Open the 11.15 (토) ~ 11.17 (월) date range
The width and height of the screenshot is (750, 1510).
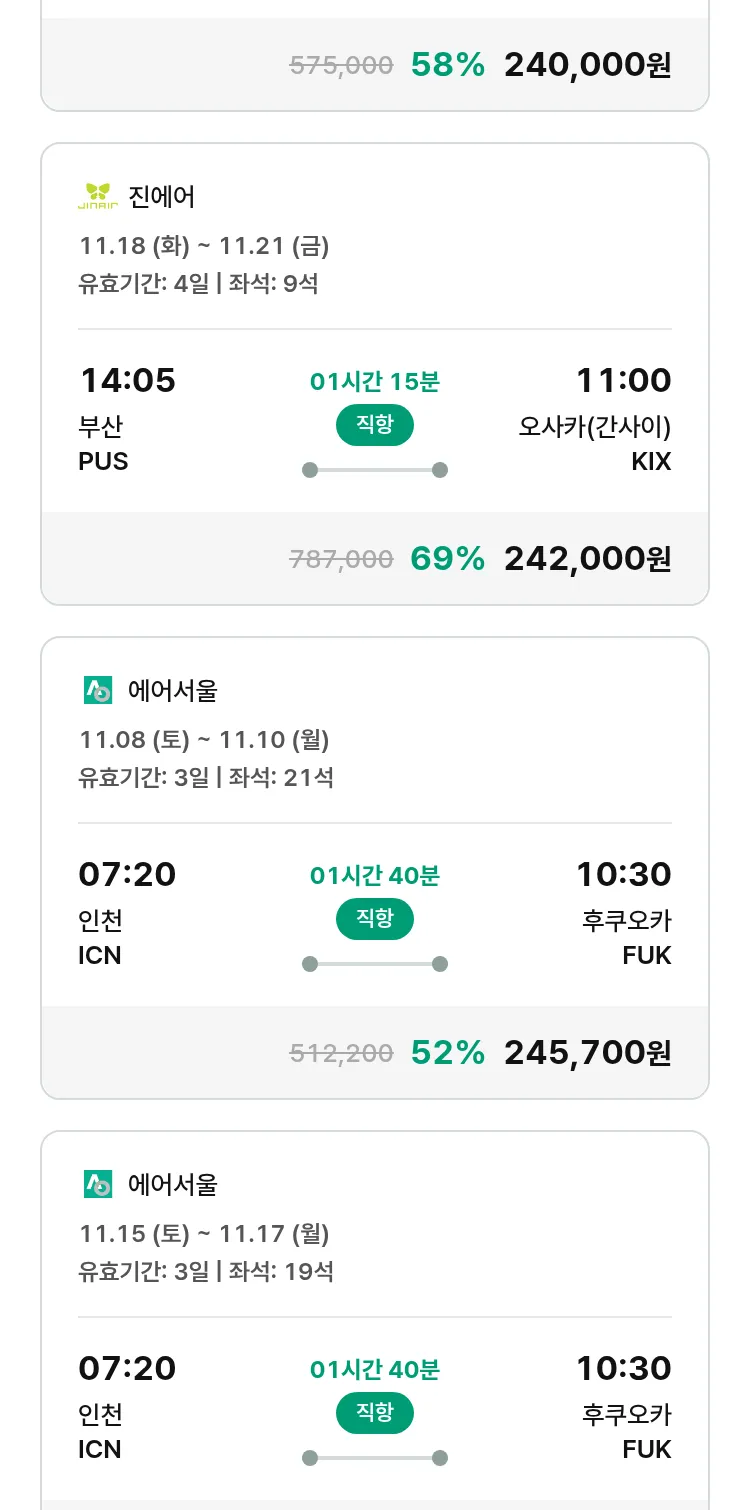[x=204, y=1233]
